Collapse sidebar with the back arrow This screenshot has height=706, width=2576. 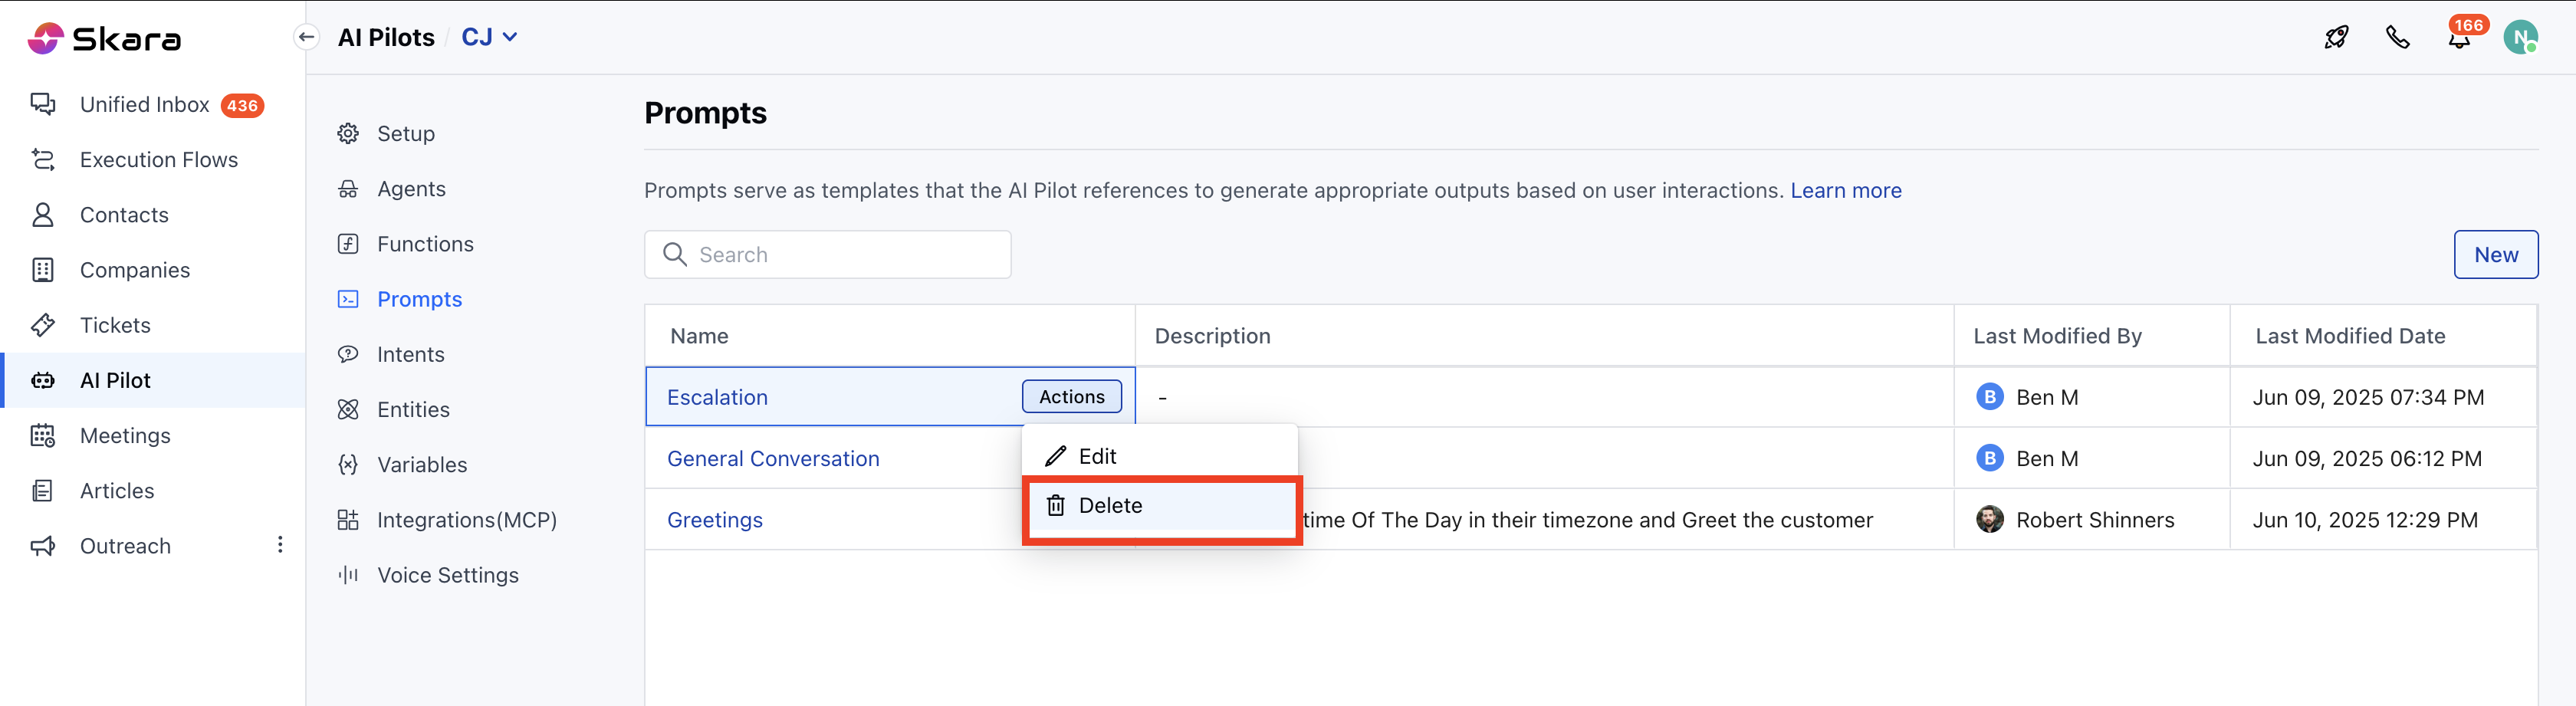pyautogui.click(x=307, y=38)
